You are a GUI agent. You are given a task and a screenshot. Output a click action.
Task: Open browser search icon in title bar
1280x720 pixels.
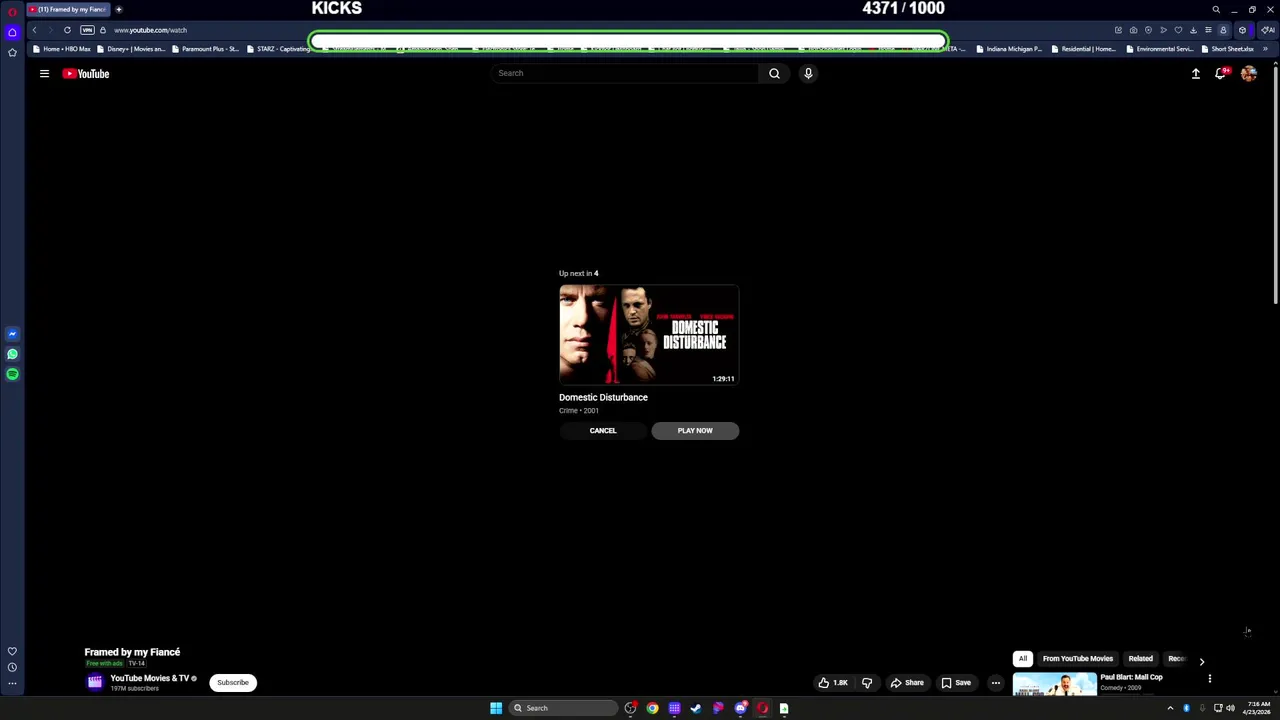click(x=1216, y=9)
